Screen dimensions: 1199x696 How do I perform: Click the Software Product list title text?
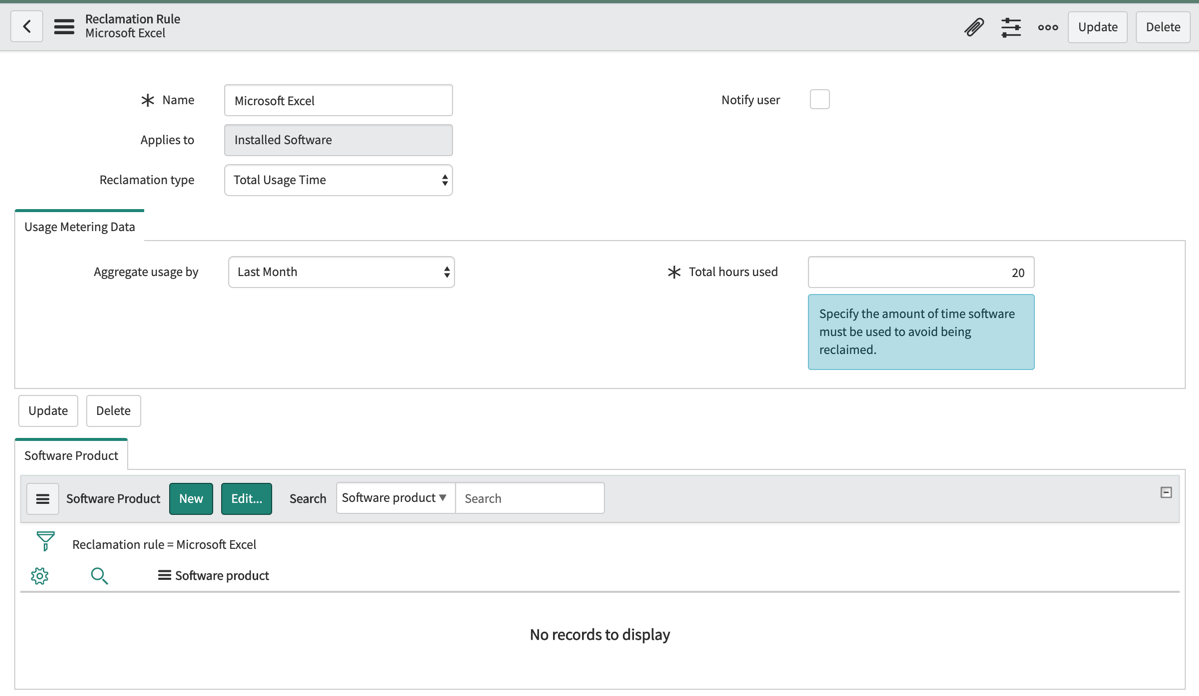[x=113, y=499]
